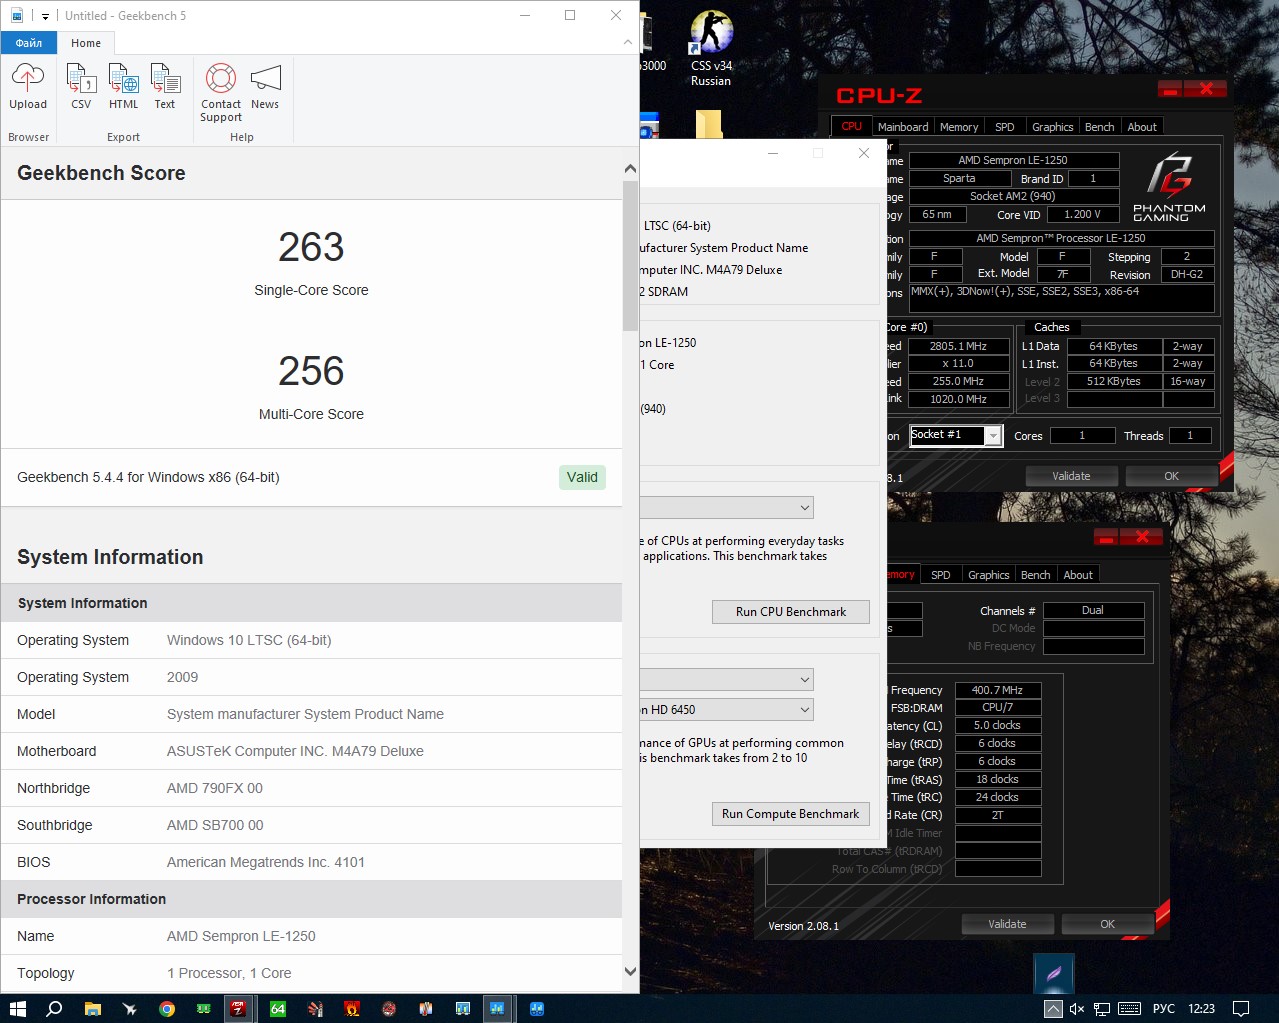Click the purple feather floating thumbnail
This screenshot has width=1279, height=1023.
tap(1054, 974)
